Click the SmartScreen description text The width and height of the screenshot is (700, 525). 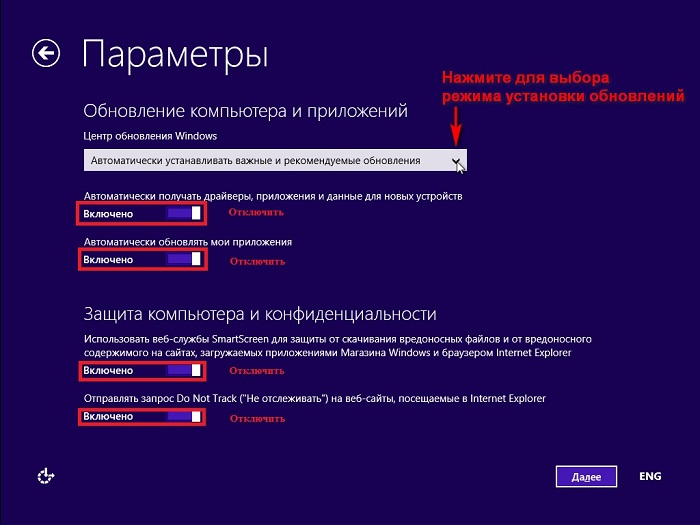(338, 346)
